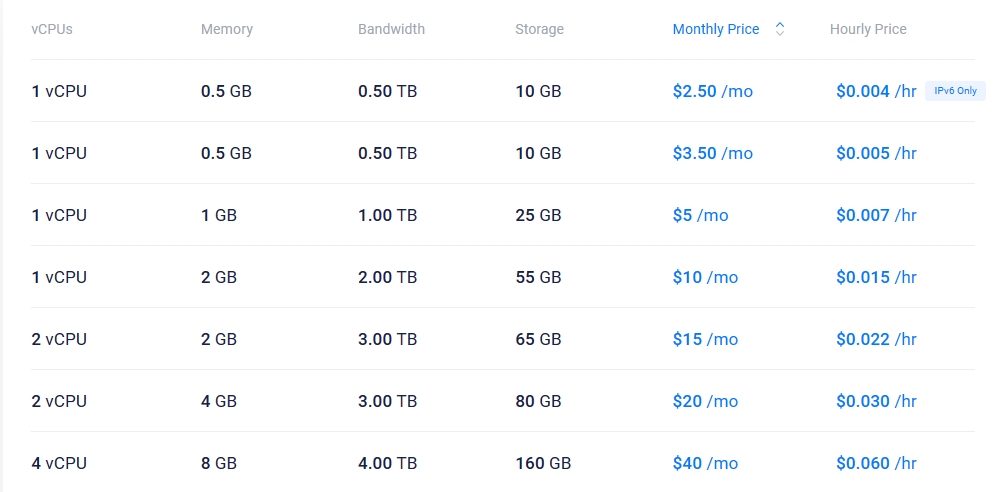Viewport: 994px width, 492px height.
Task: Select the $3.50 /mo plan price
Action: [712, 153]
